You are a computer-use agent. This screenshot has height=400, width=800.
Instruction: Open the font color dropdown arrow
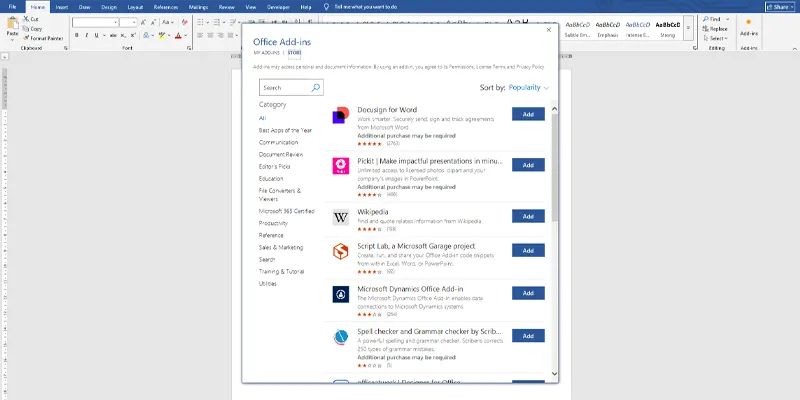tap(185, 35)
